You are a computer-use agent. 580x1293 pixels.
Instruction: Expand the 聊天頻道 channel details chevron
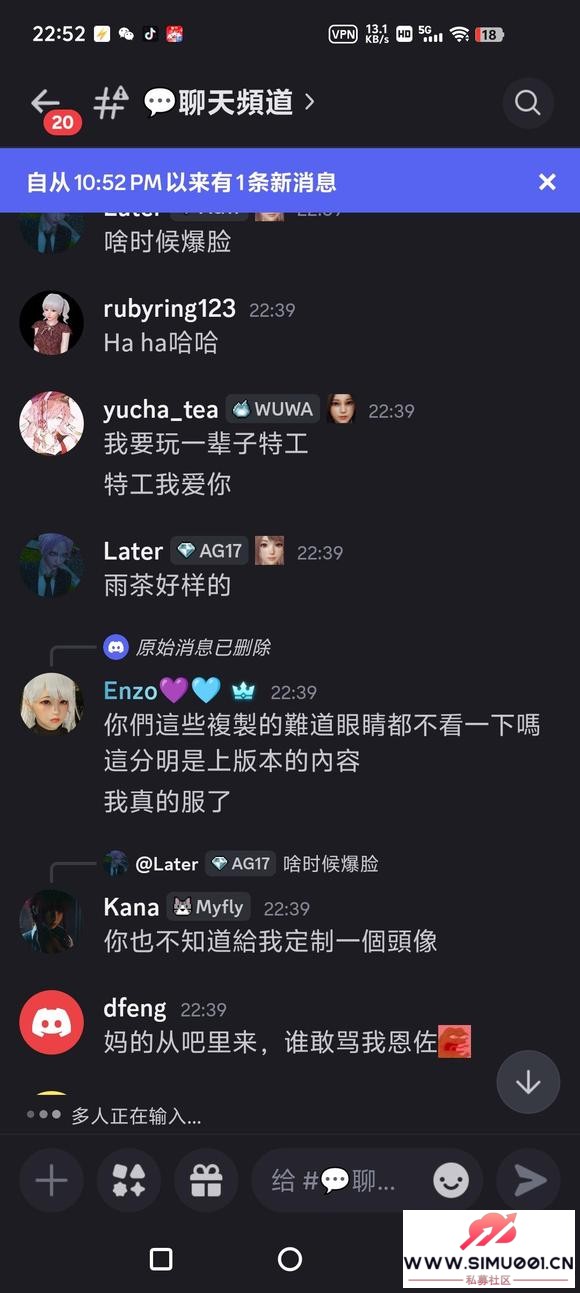pos(310,101)
